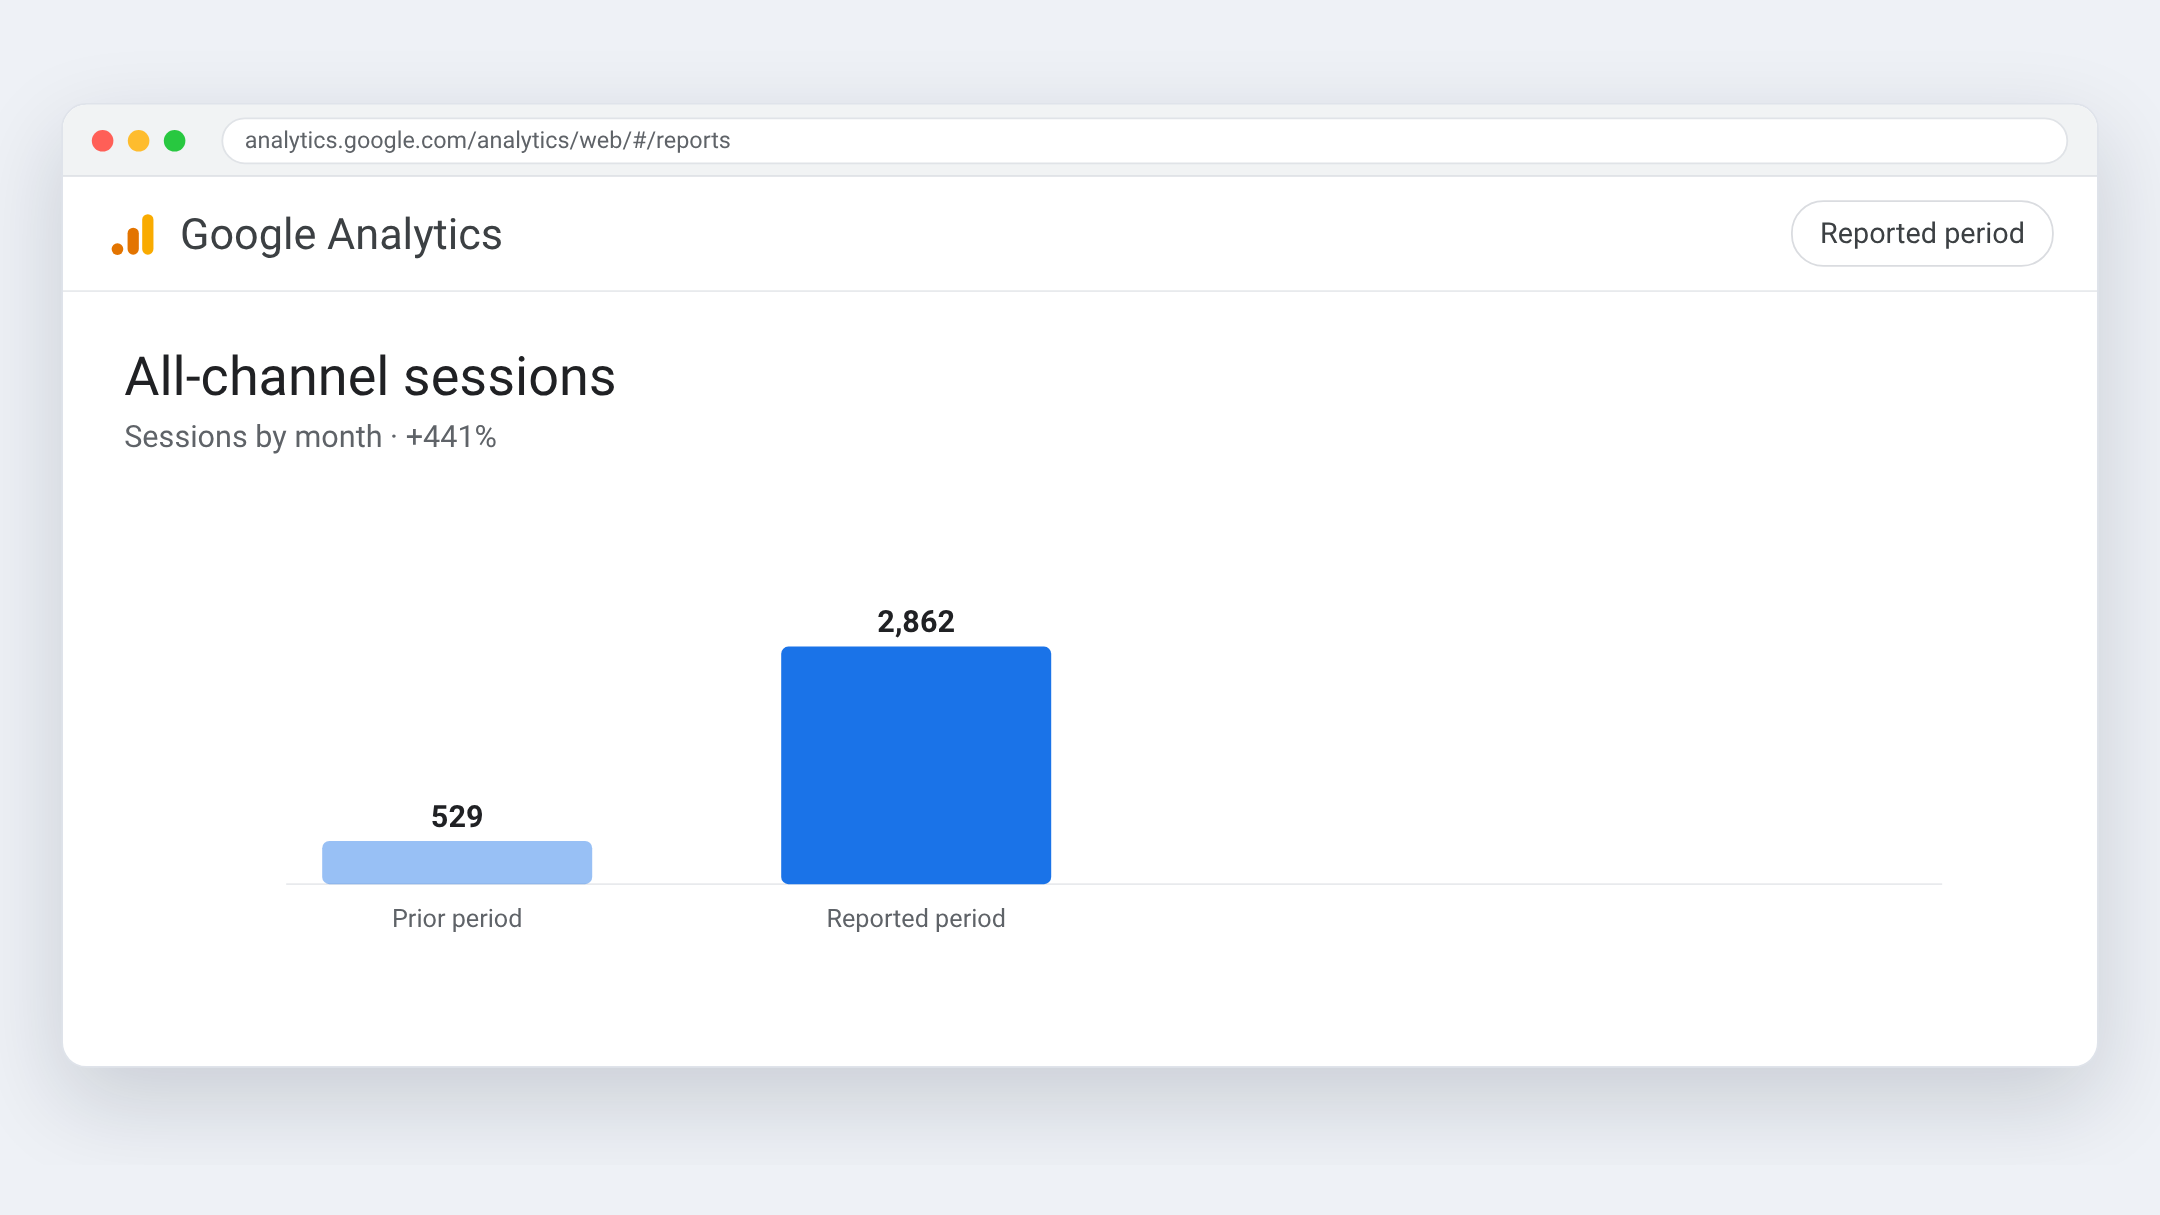Click the browser address bar URL field
2160x1215 pixels.
click(1144, 141)
